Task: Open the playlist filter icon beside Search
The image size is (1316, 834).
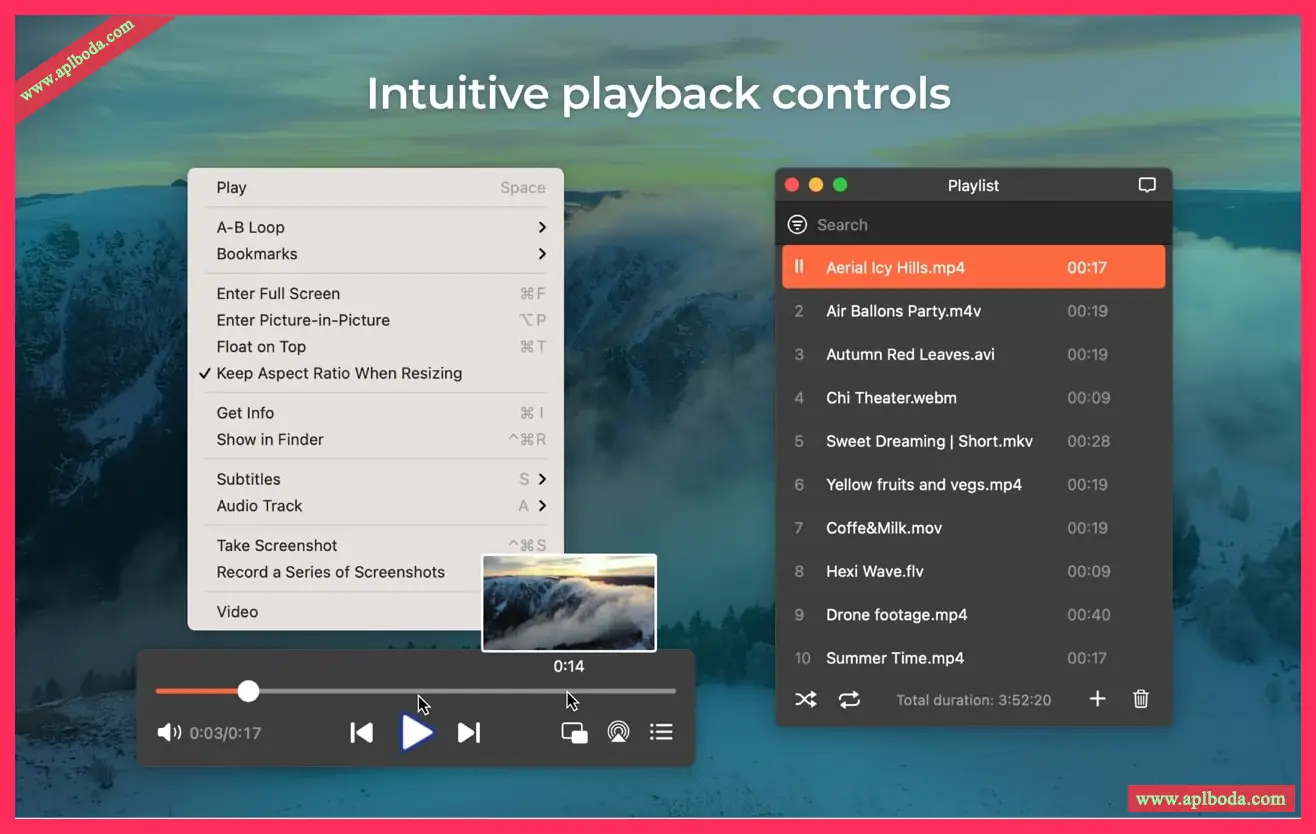Action: pos(797,225)
